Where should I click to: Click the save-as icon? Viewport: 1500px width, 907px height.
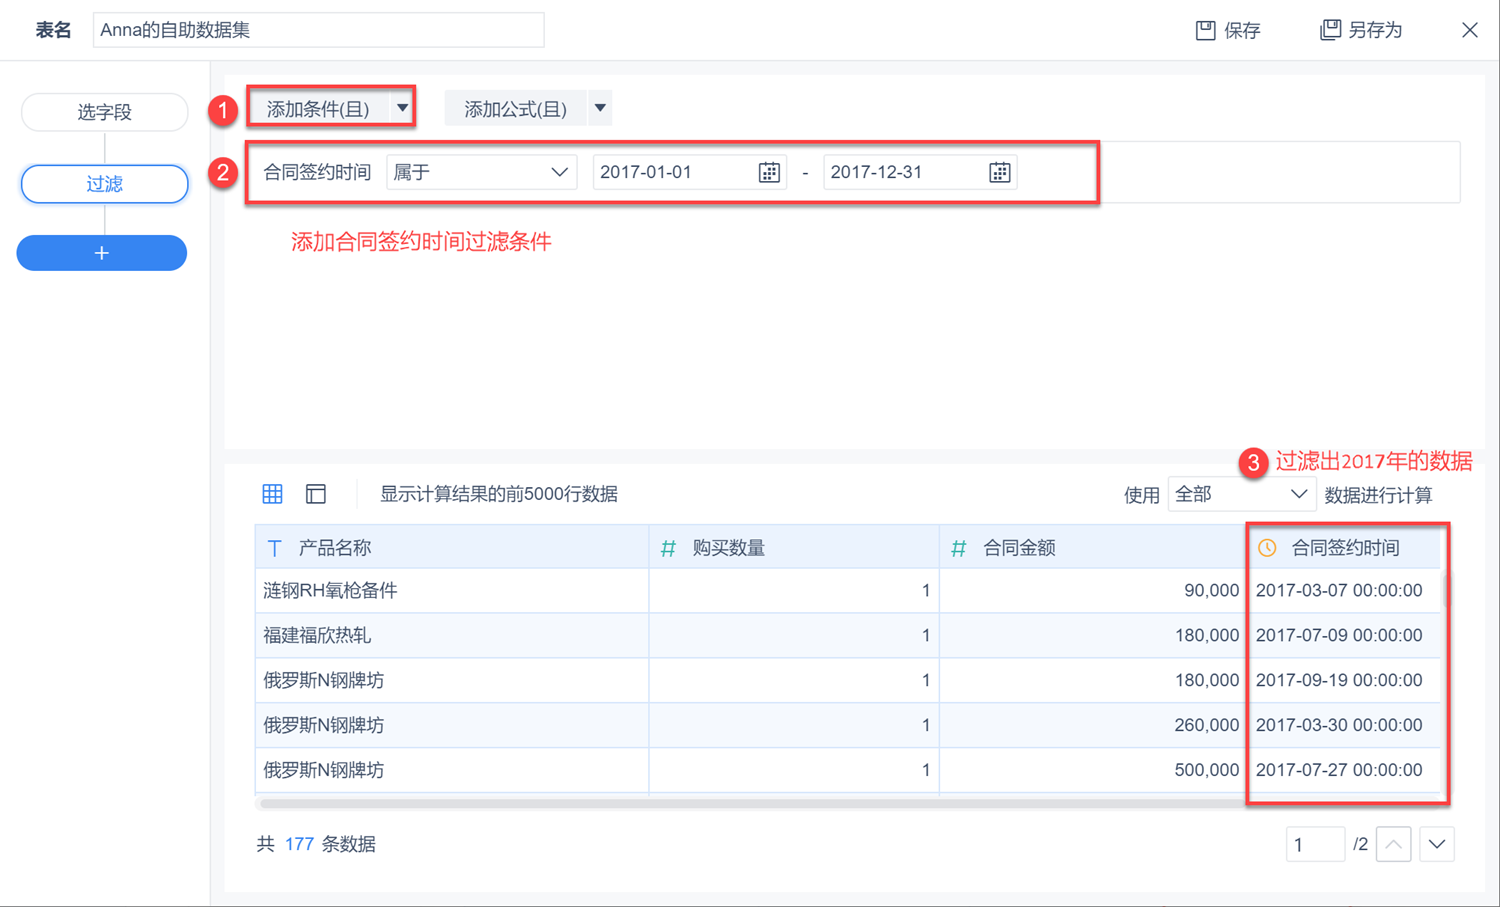[x=1330, y=30]
